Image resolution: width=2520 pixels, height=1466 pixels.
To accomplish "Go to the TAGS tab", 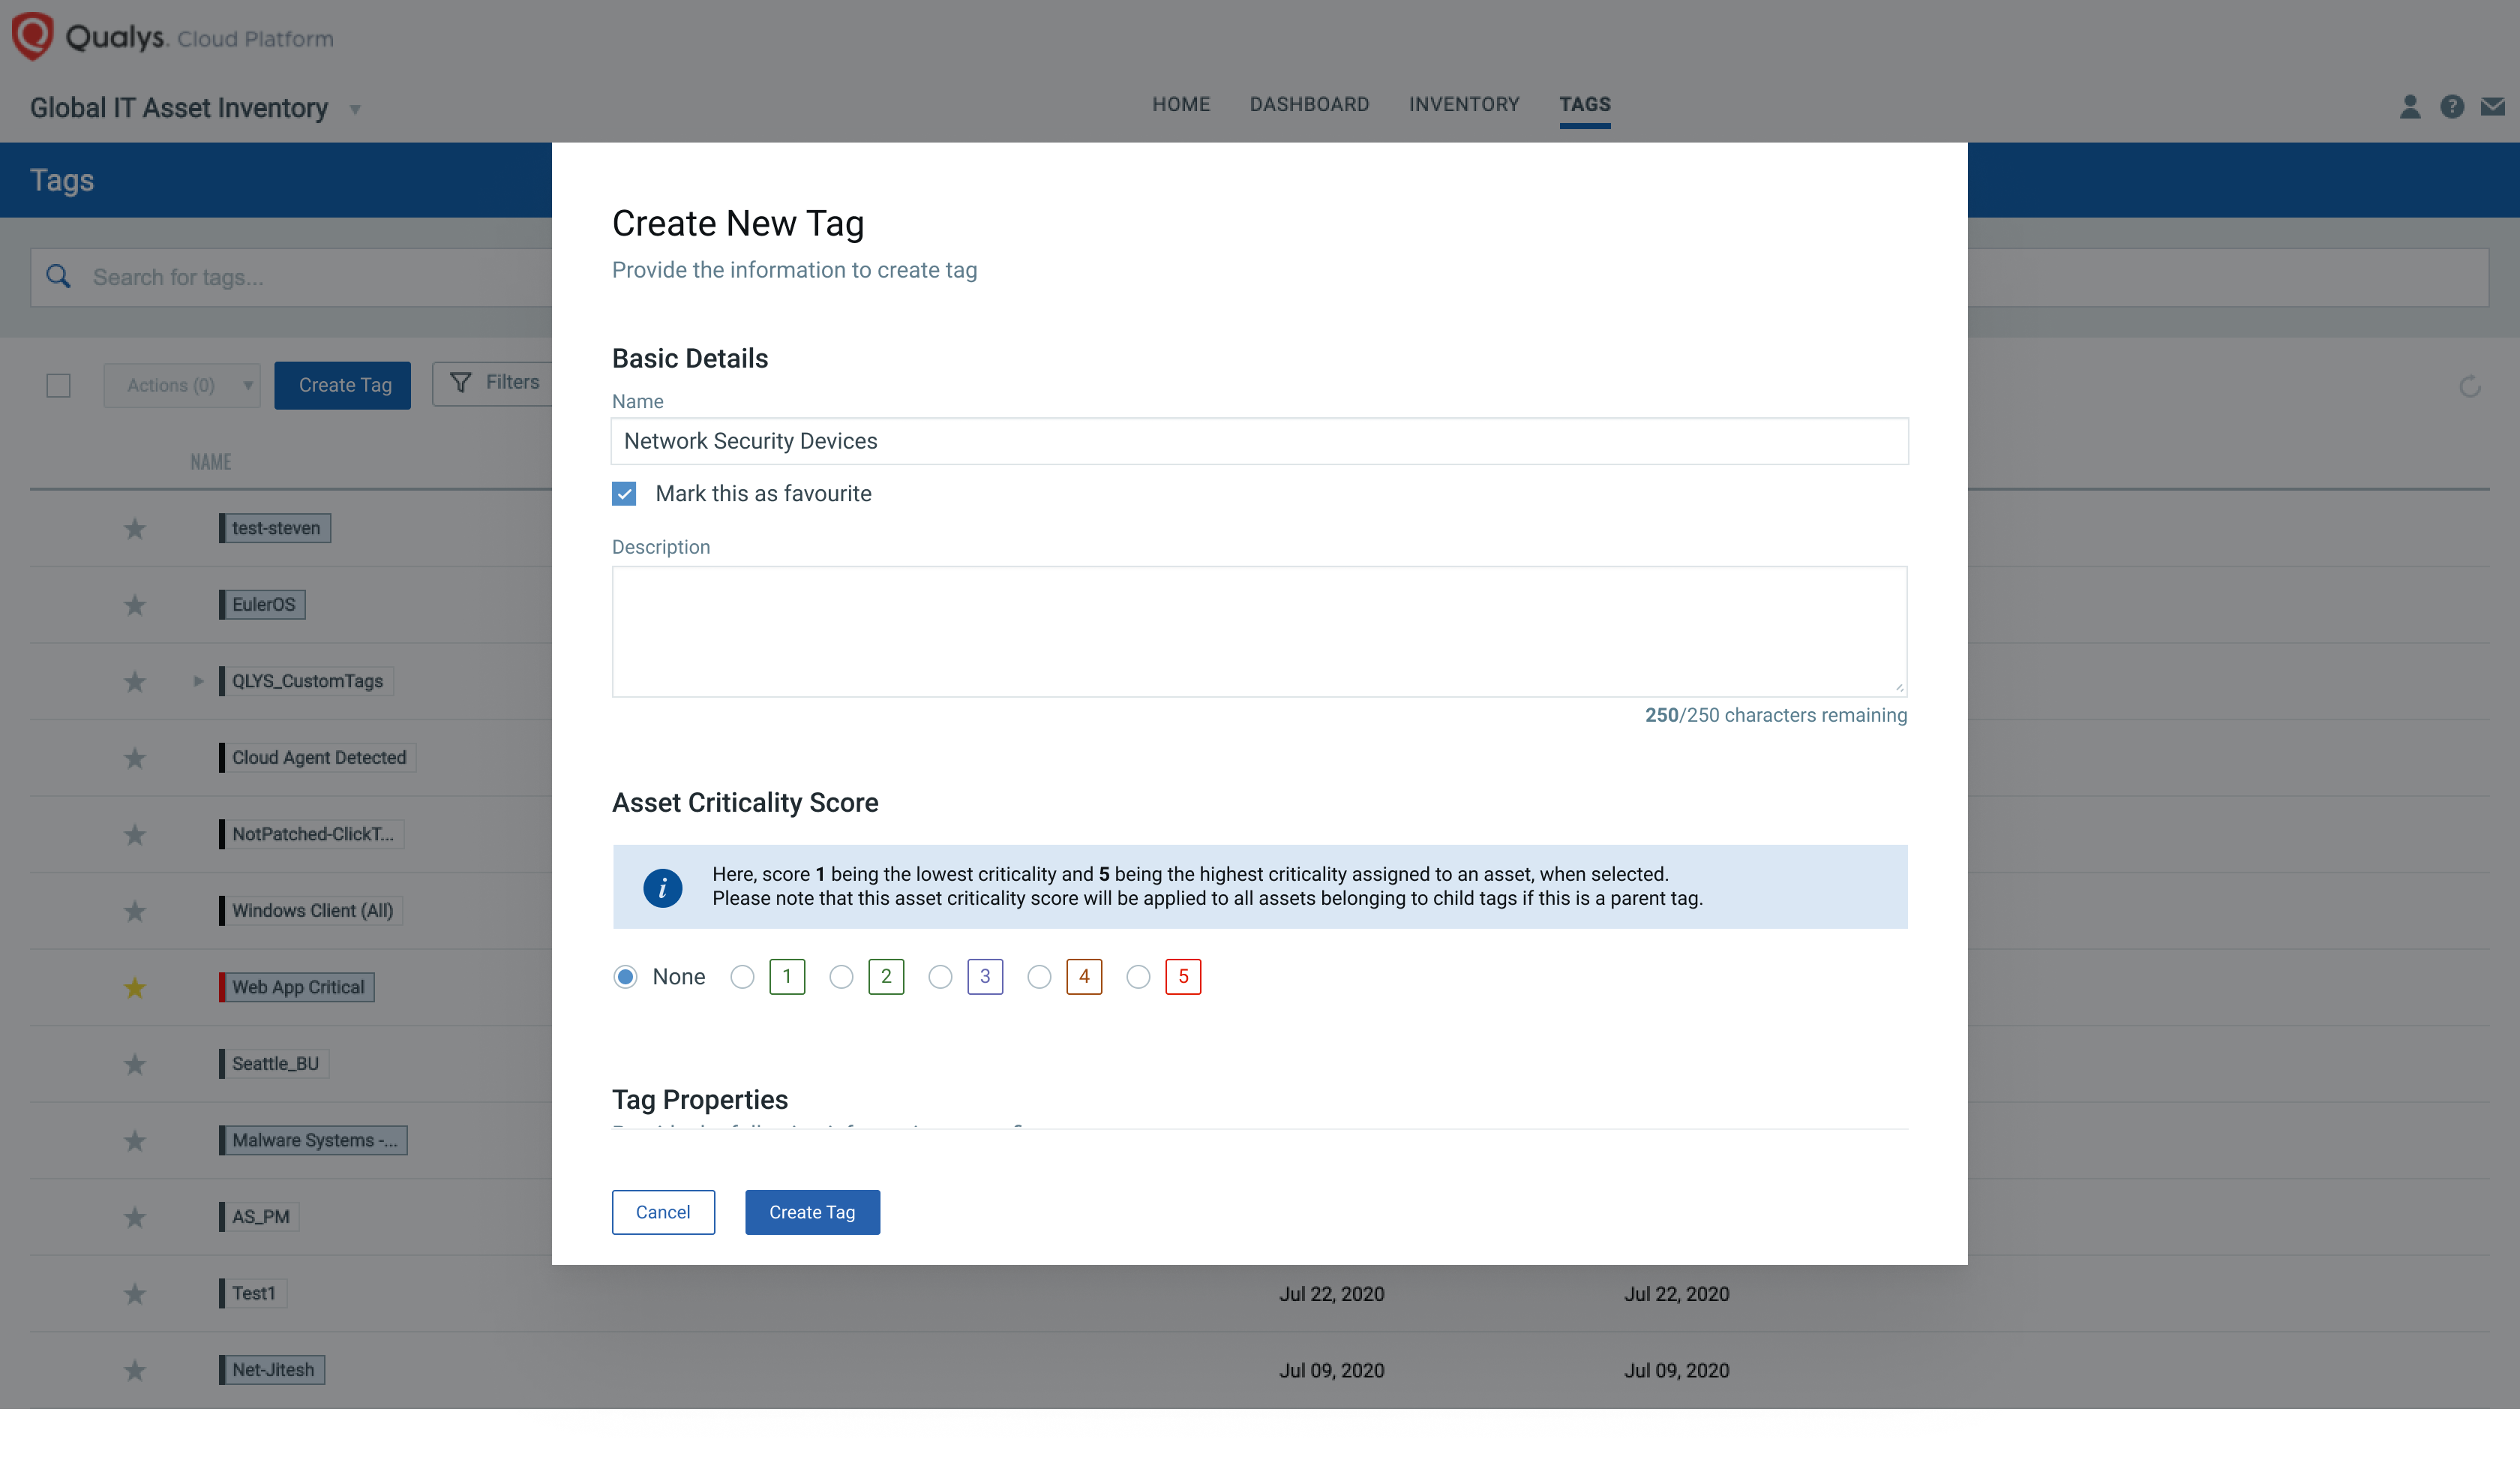I will (x=1585, y=104).
